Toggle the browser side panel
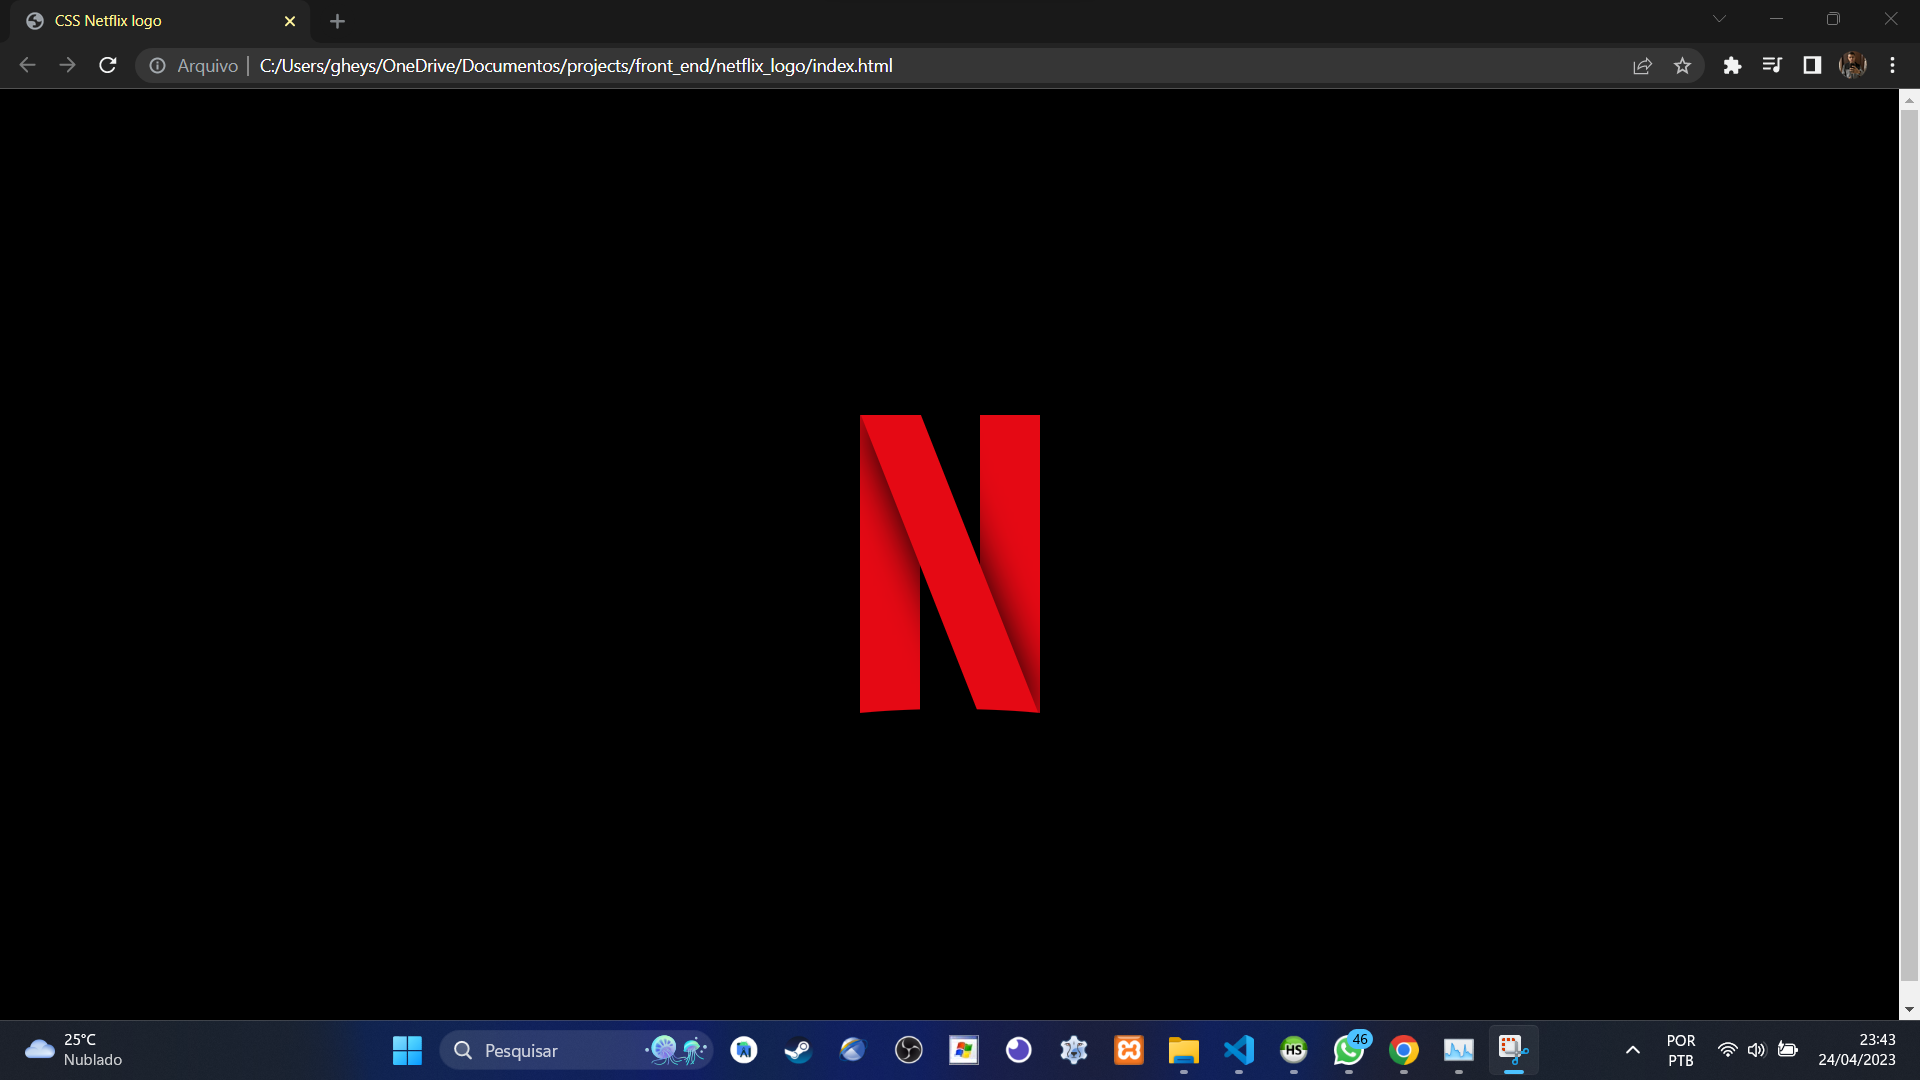1920x1080 pixels. click(1812, 66)
